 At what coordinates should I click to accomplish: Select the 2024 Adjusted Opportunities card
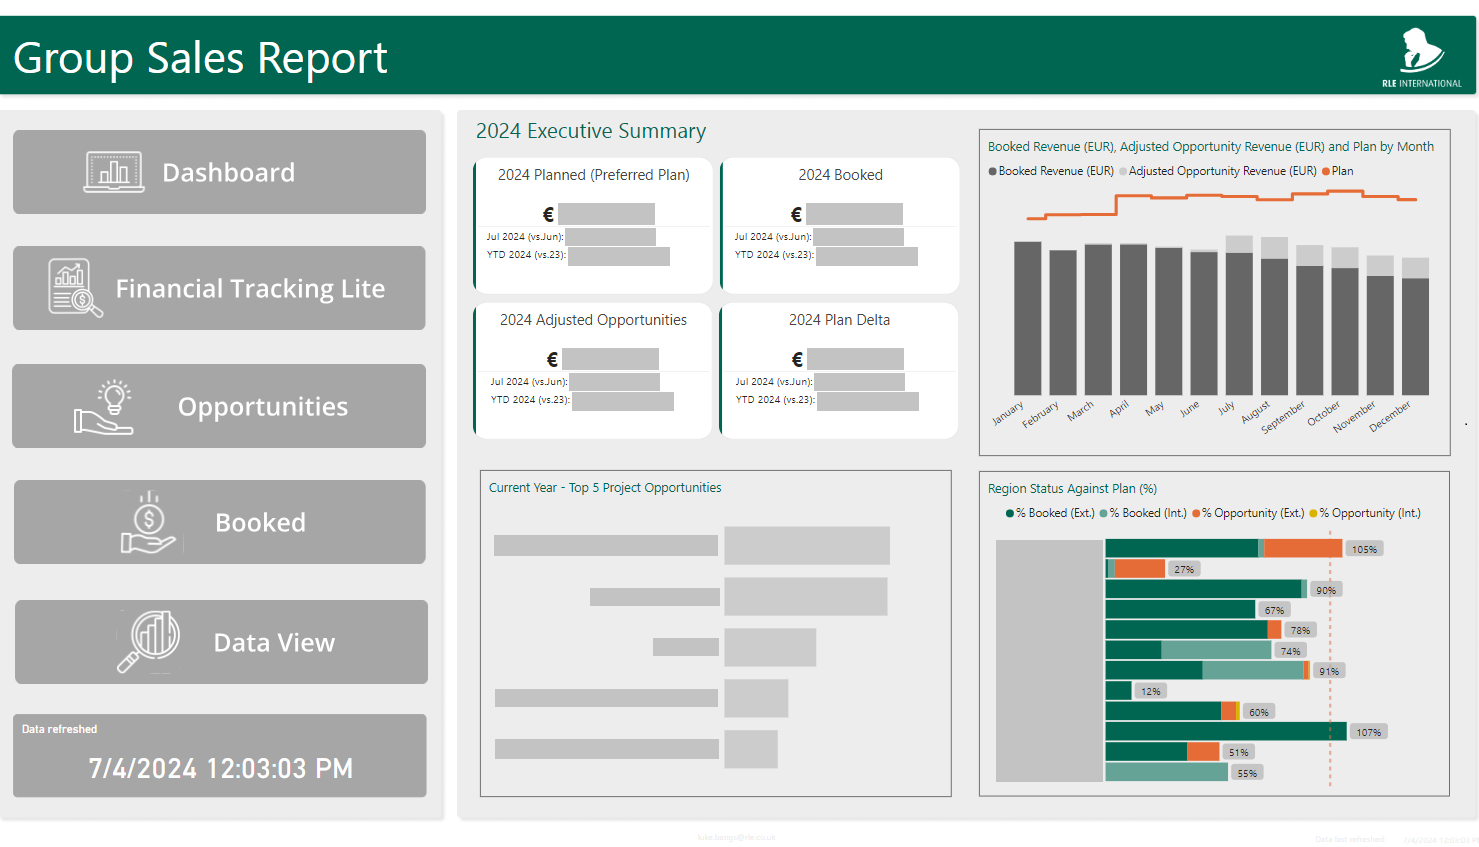click(593, 370)
